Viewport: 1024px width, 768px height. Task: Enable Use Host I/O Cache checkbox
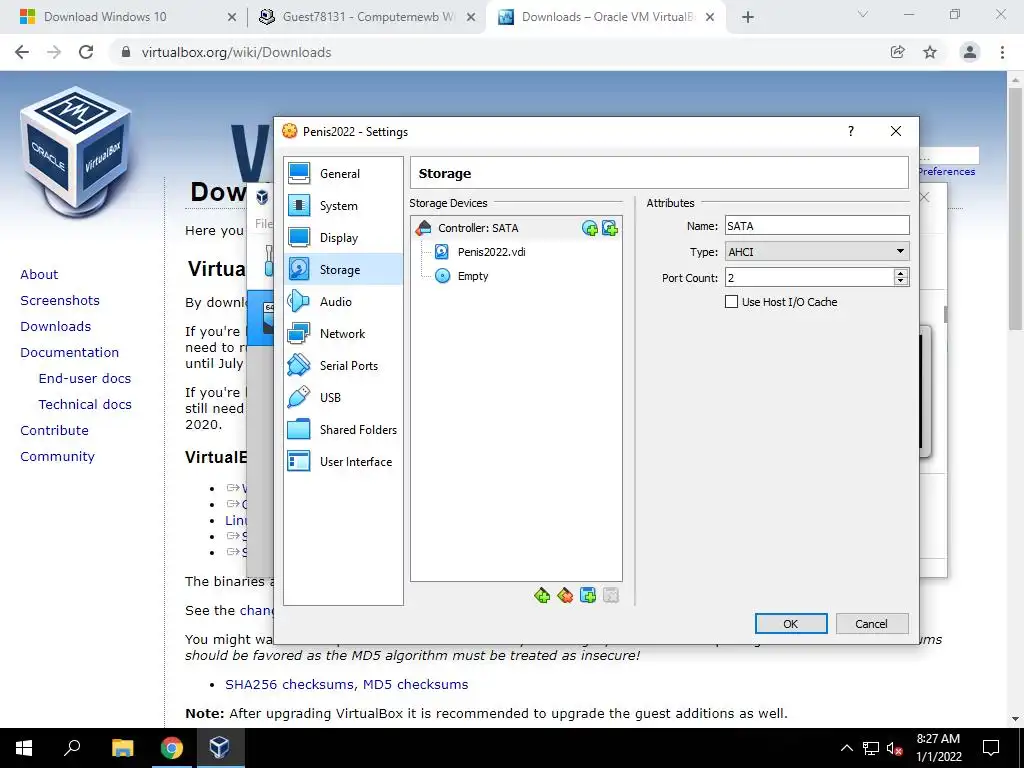[731, 302]
